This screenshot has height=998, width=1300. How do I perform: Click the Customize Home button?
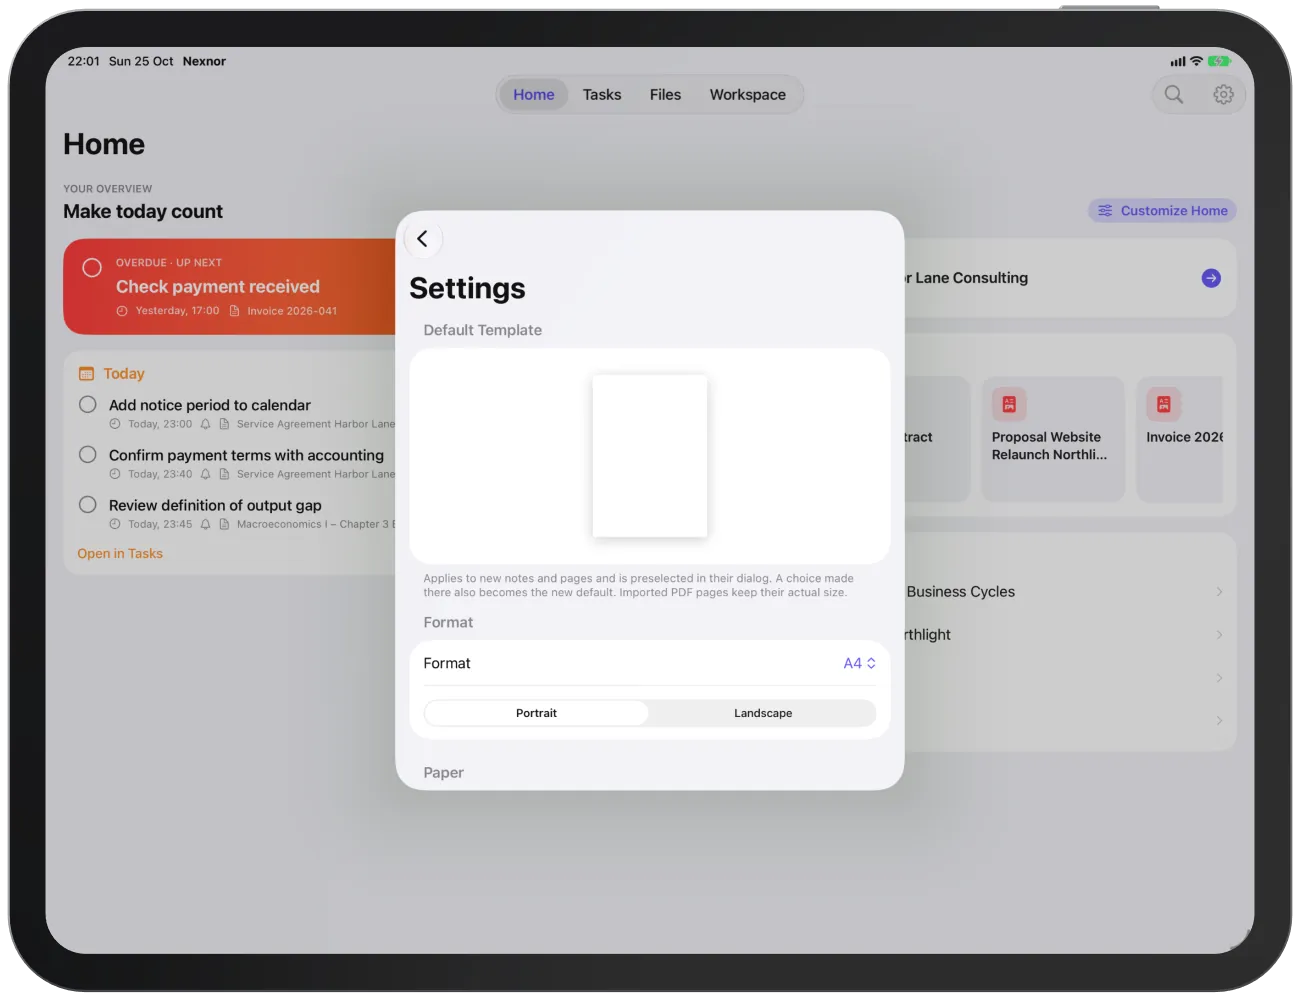click(1162, 211)
